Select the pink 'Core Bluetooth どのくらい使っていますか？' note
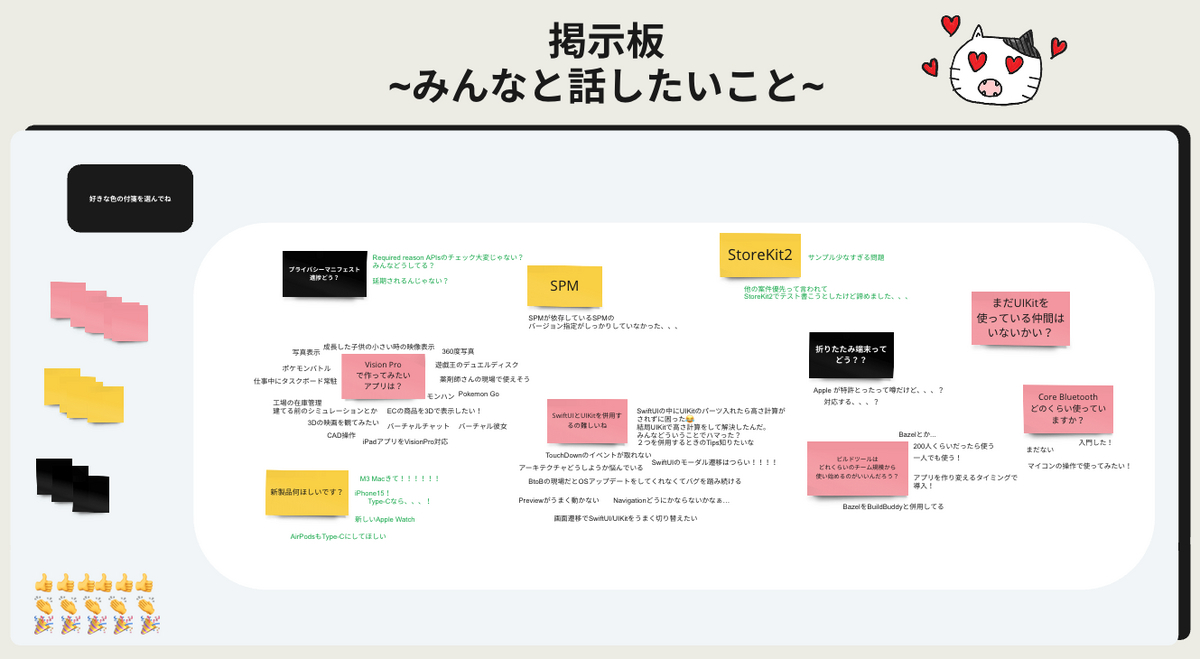Image resolution: width=1200 pixels, height=659 pixels. pyautogui.click(x=1067, y=408)
